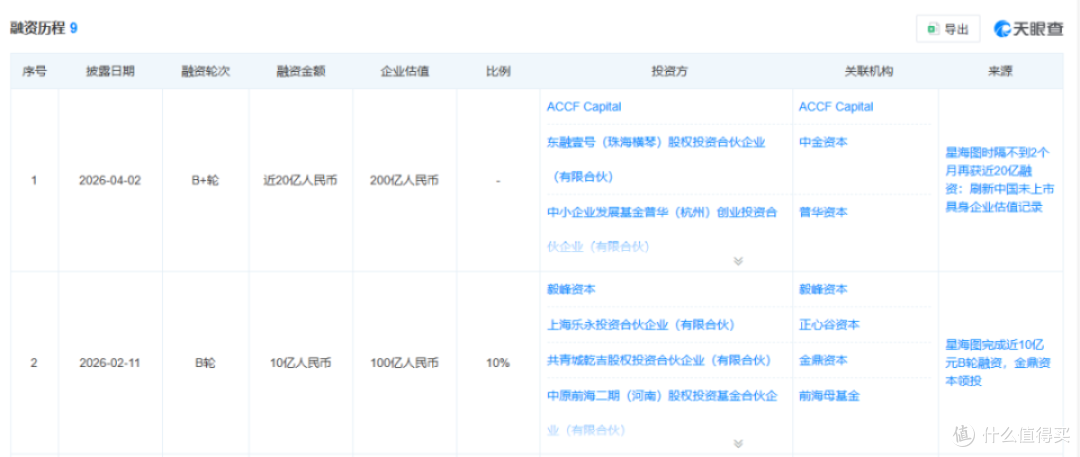
Task: Click the 企业估值 column header
Action: coord(405,72)
